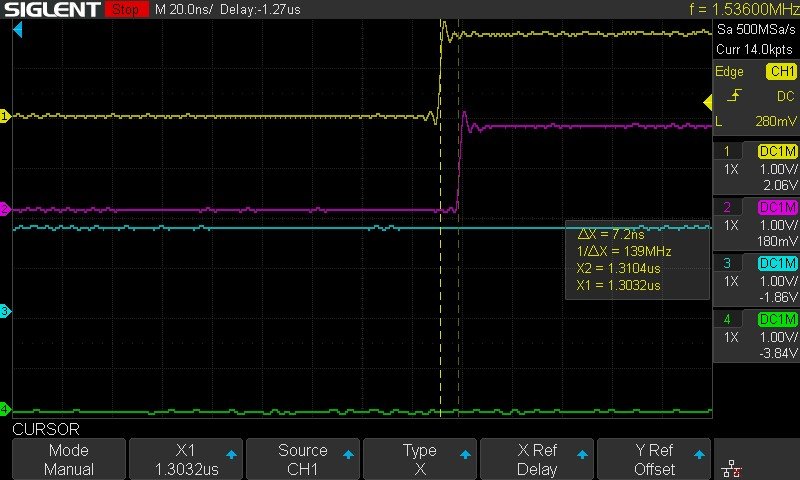Click the channel 1 offset 2.06V value
This screenshot has height=480, width=800.
[x=780, y=185]
